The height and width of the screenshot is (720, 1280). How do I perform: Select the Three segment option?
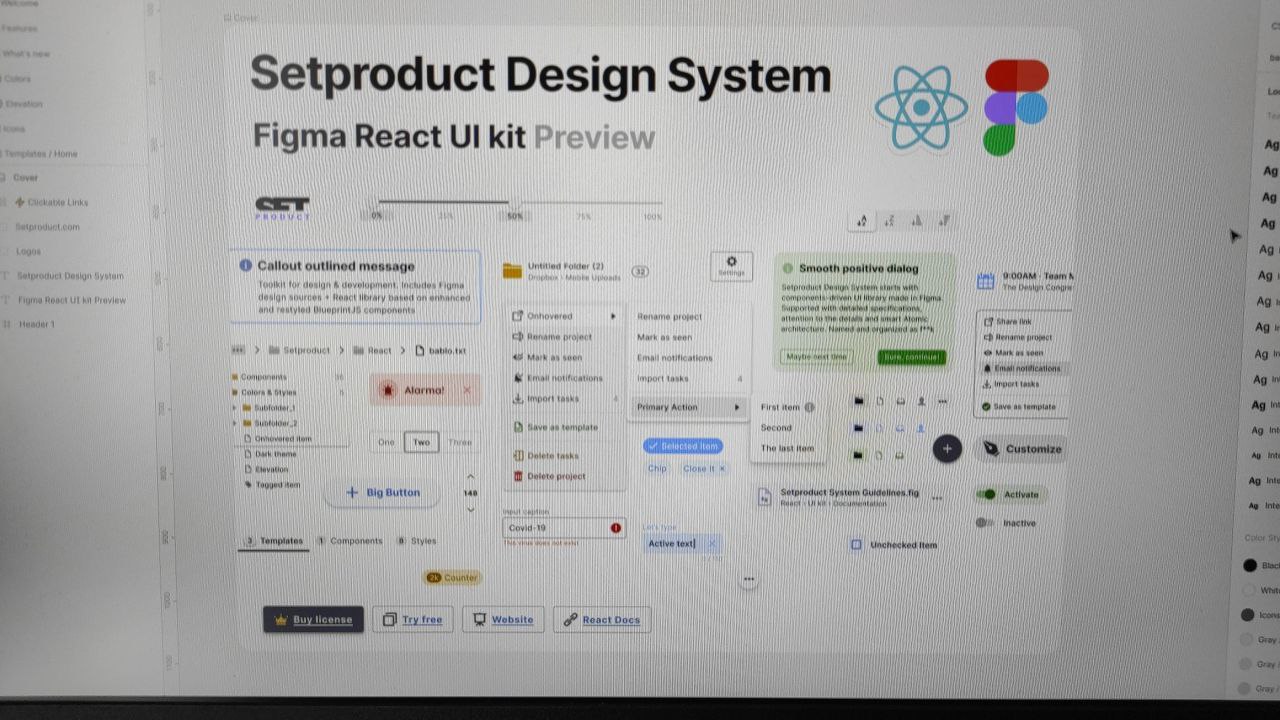pos(460,442)
